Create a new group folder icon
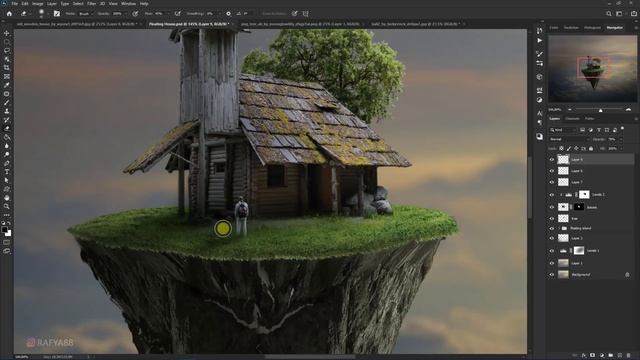Image resolution: width=640 pixels, height=360 pixels. click(611, 356)
